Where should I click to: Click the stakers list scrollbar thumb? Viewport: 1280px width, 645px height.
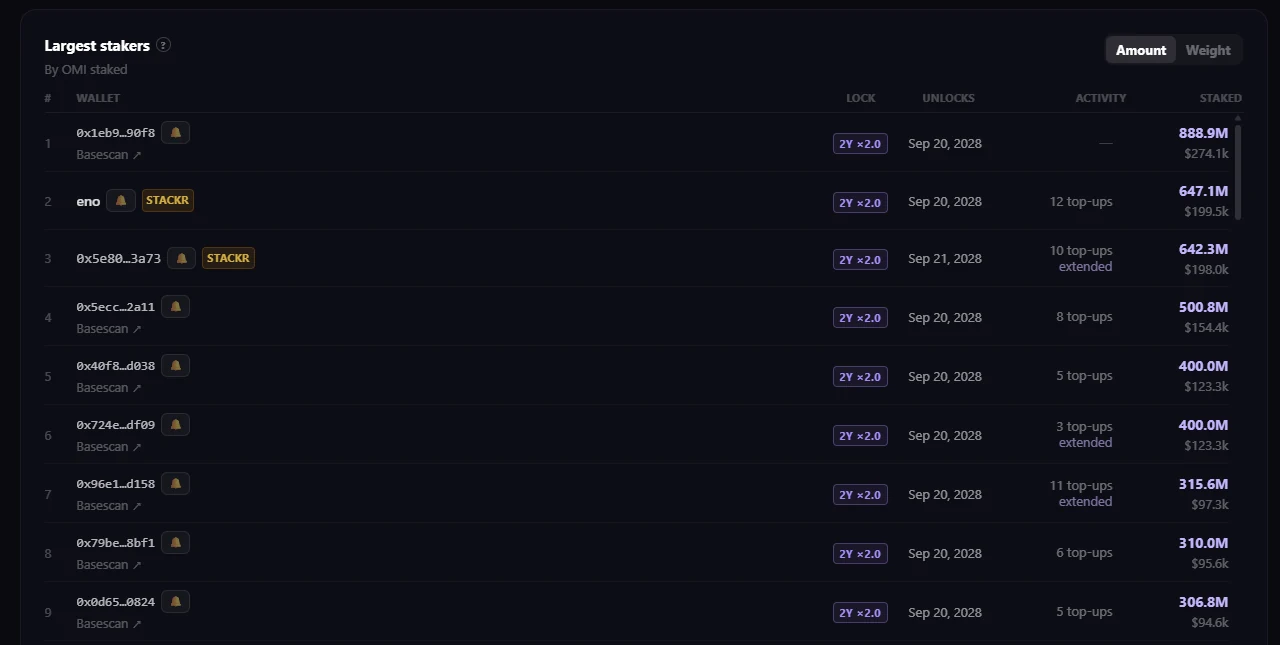click(1238, 172)
